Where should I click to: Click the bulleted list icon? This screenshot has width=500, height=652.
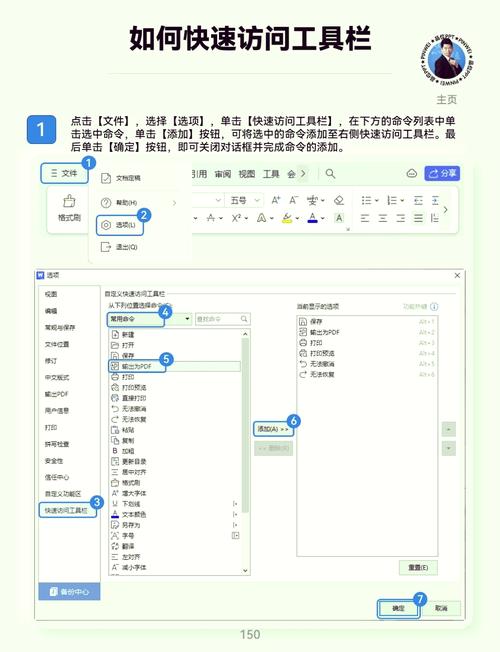(366, 201)
